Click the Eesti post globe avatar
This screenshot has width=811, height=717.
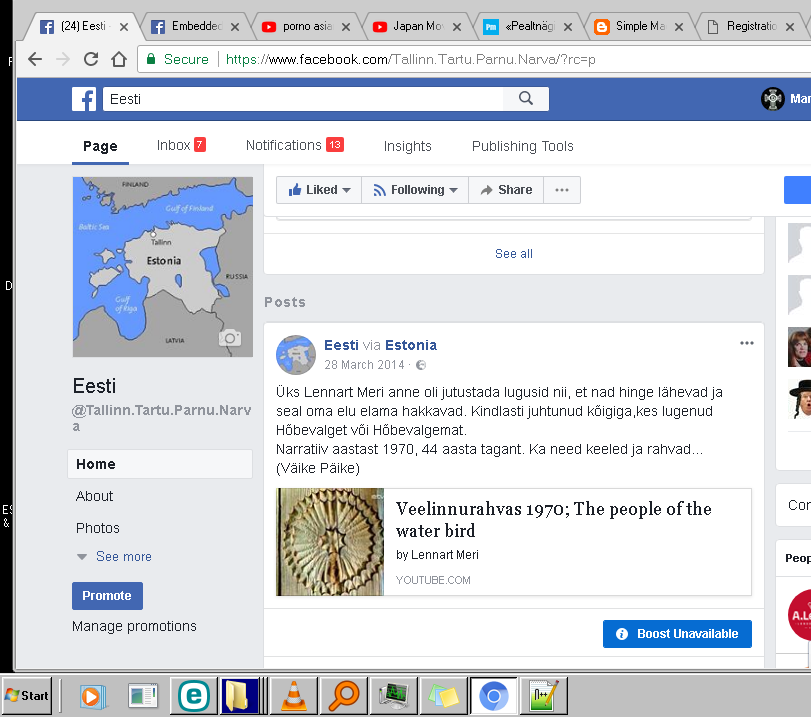coord(296,355)
